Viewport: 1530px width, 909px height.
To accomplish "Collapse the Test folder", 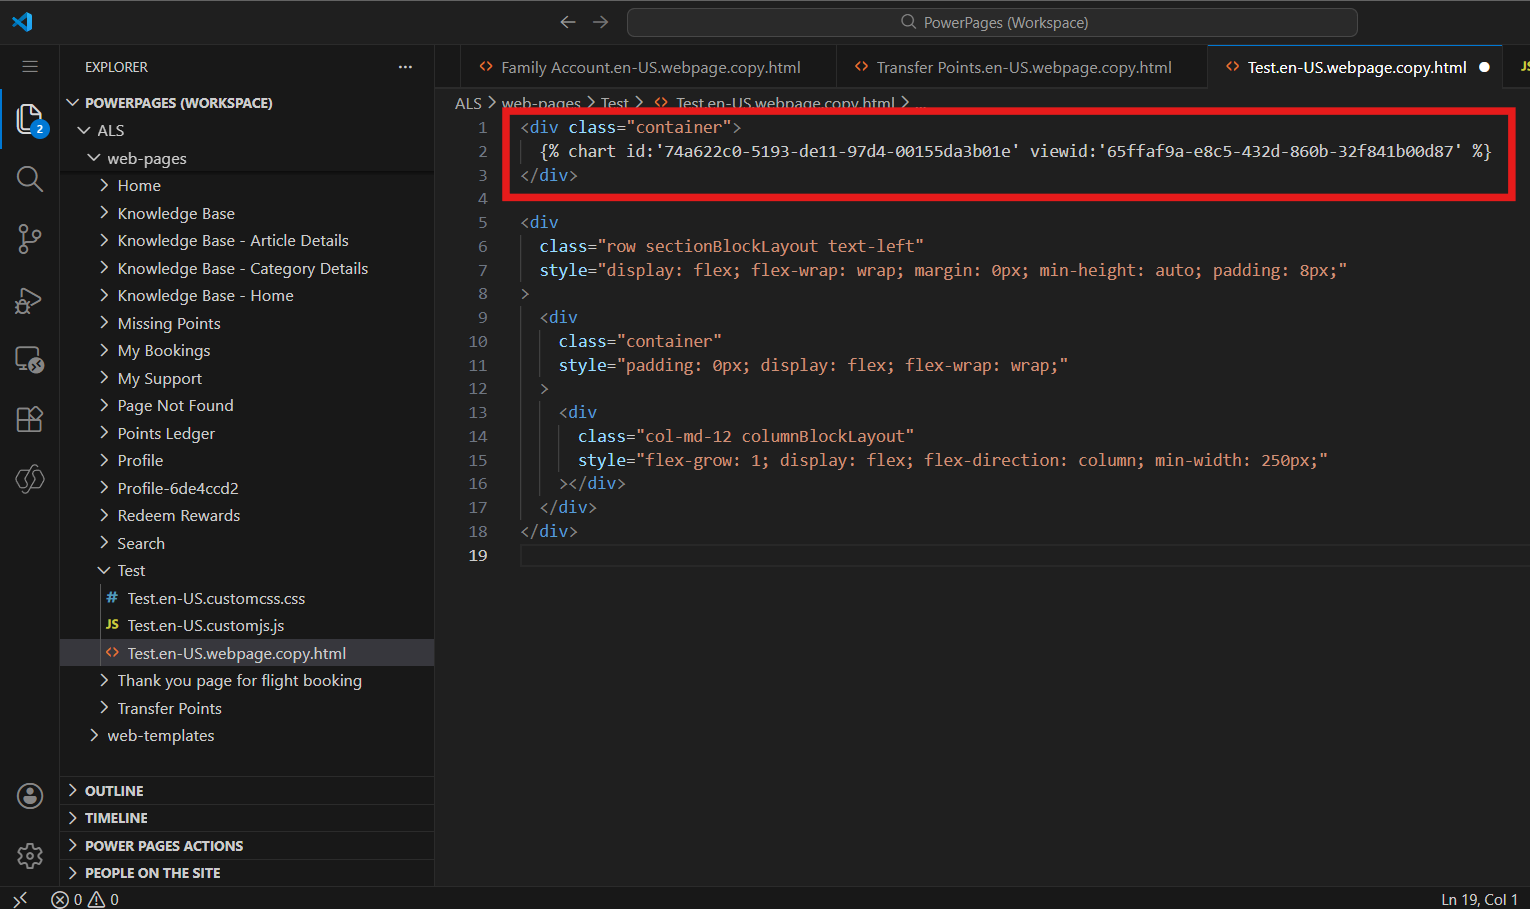I will (131, 570).
